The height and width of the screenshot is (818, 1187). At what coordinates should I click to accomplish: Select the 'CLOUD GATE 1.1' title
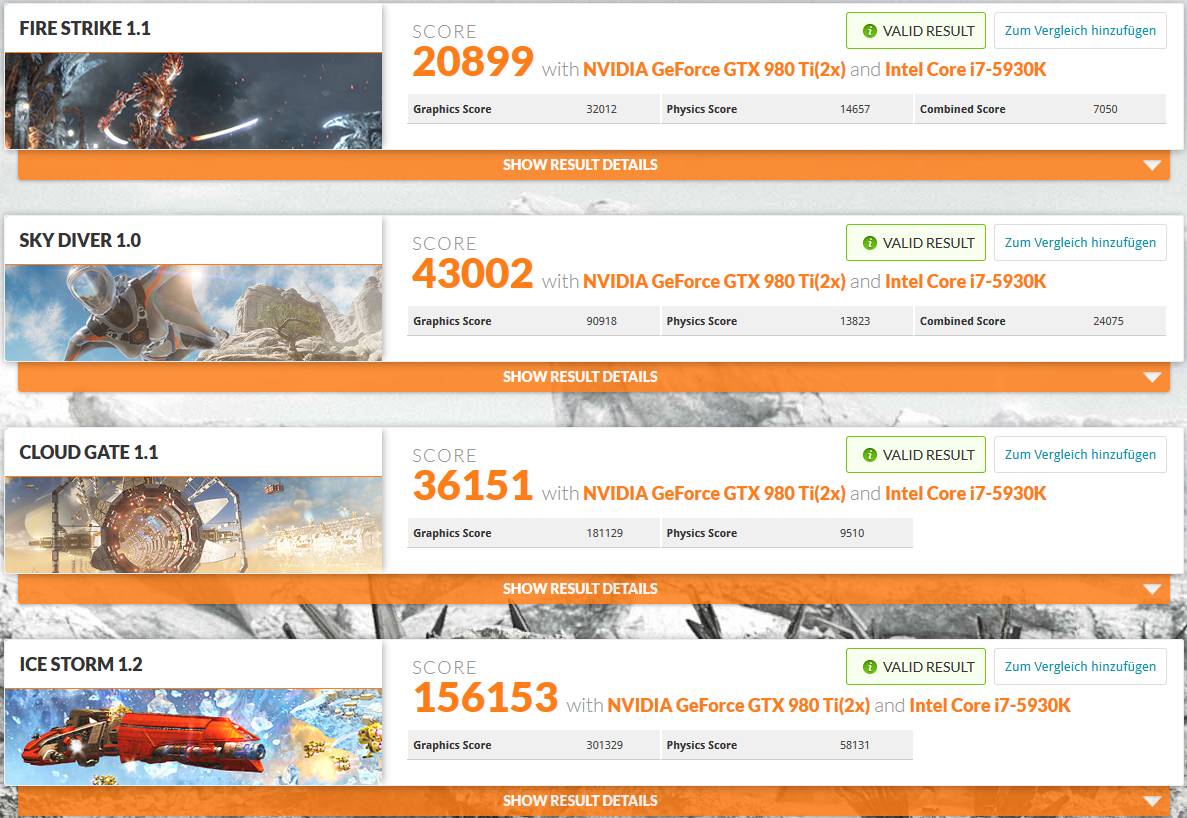coord(89,453)
